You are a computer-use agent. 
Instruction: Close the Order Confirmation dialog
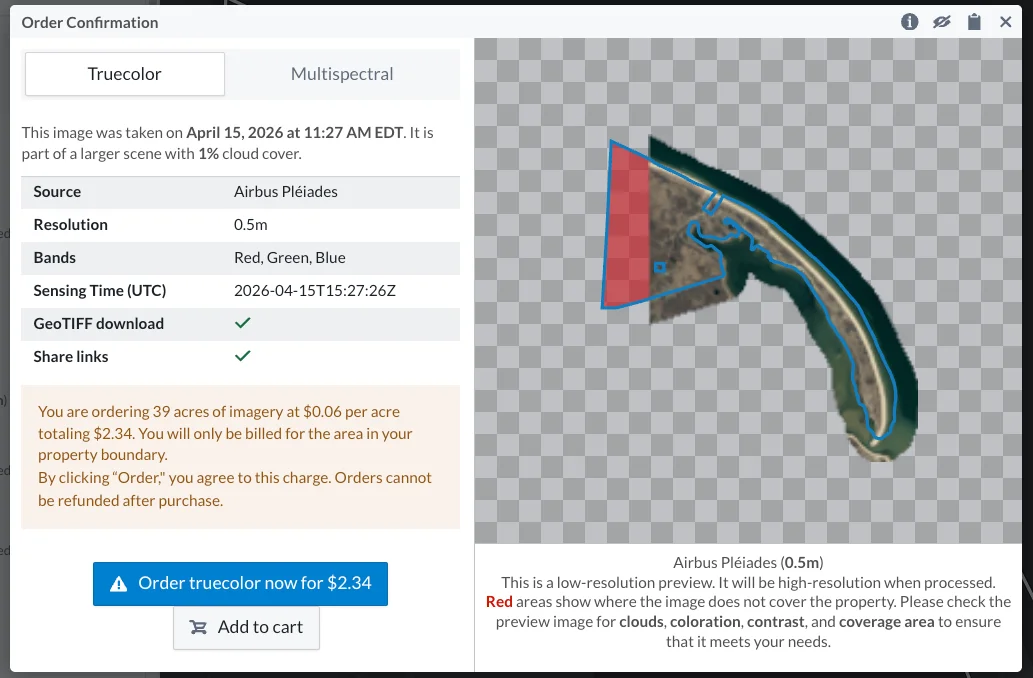[1005, 22]
